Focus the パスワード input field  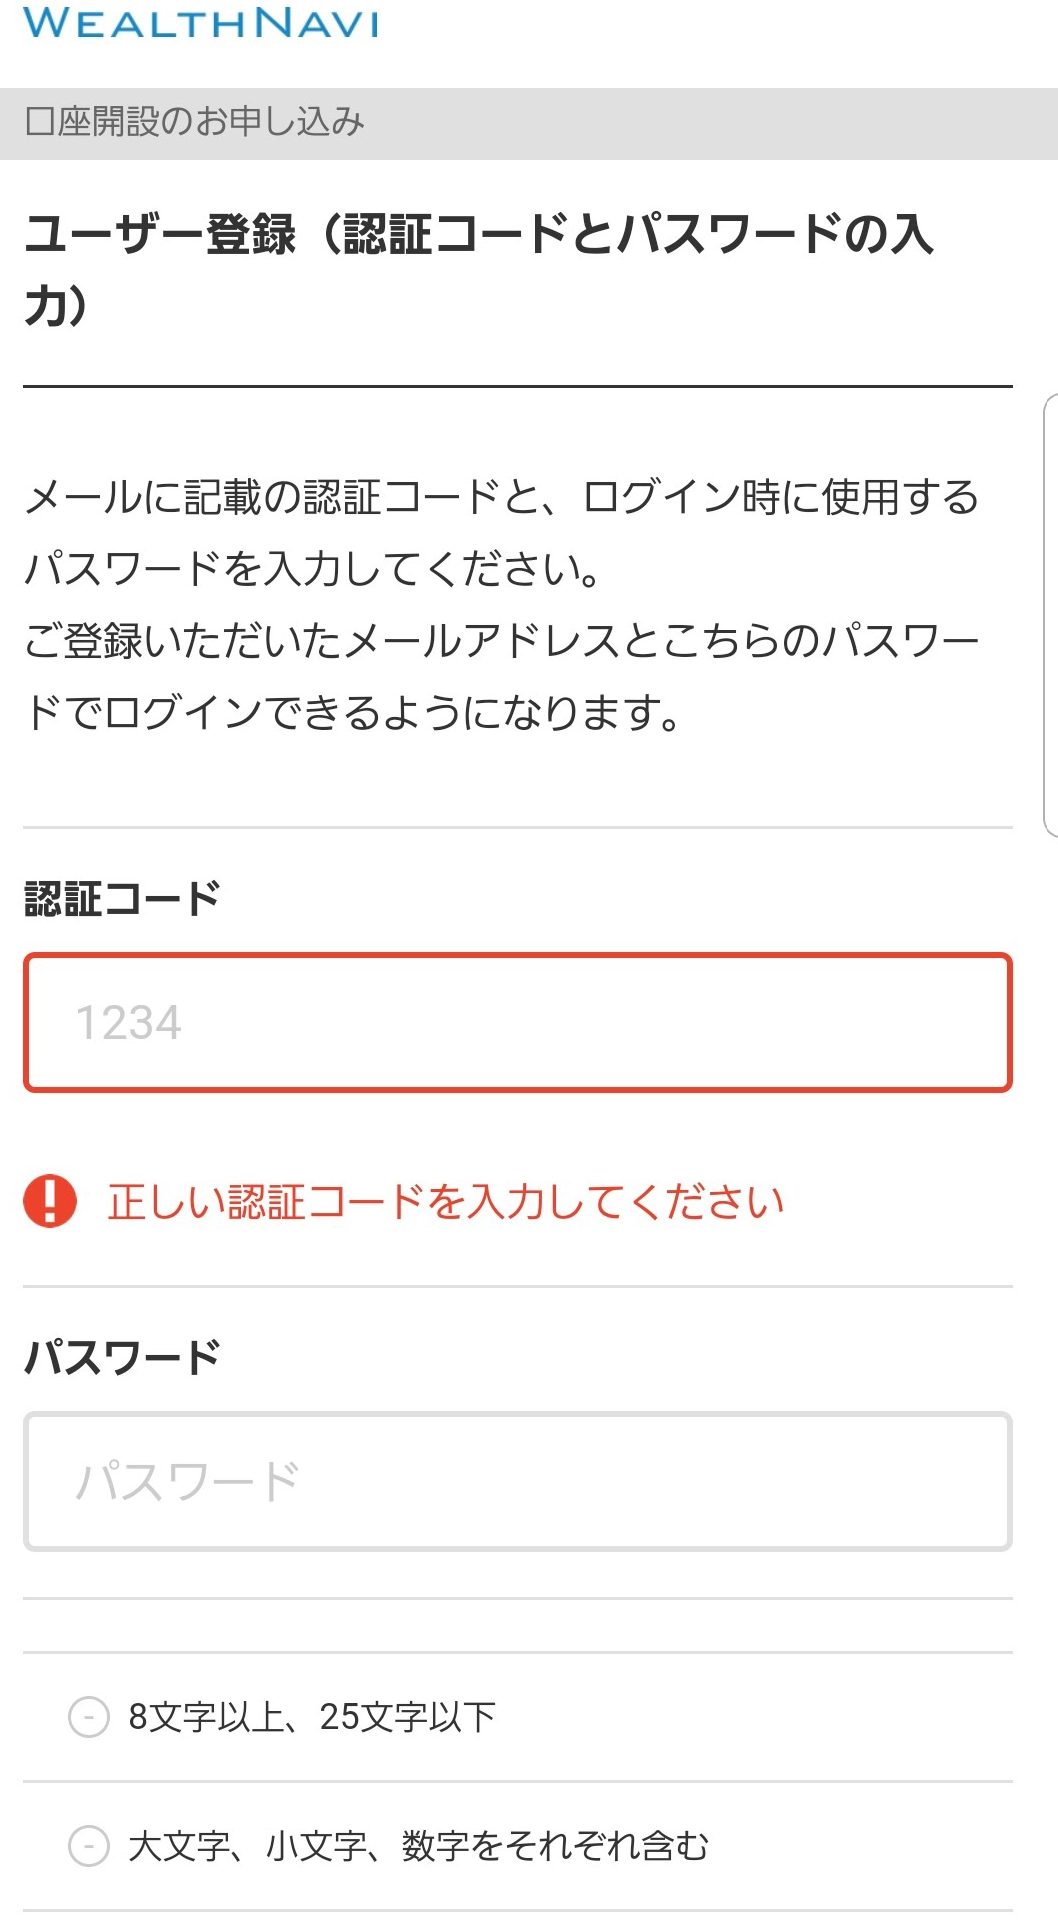tap(518, 1481)
